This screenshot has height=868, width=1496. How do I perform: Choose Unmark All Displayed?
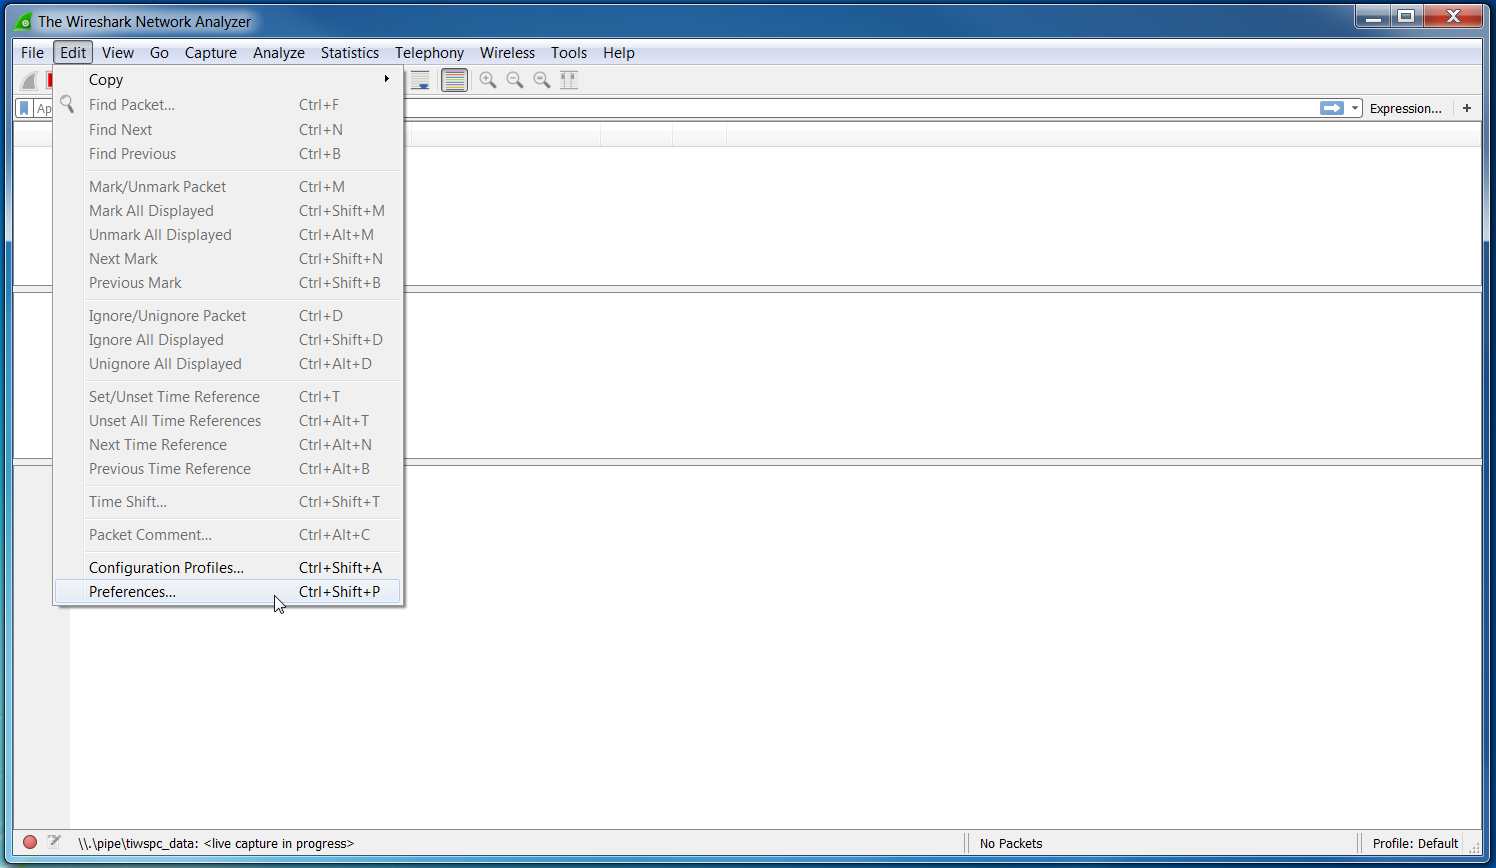click(229, 235)
